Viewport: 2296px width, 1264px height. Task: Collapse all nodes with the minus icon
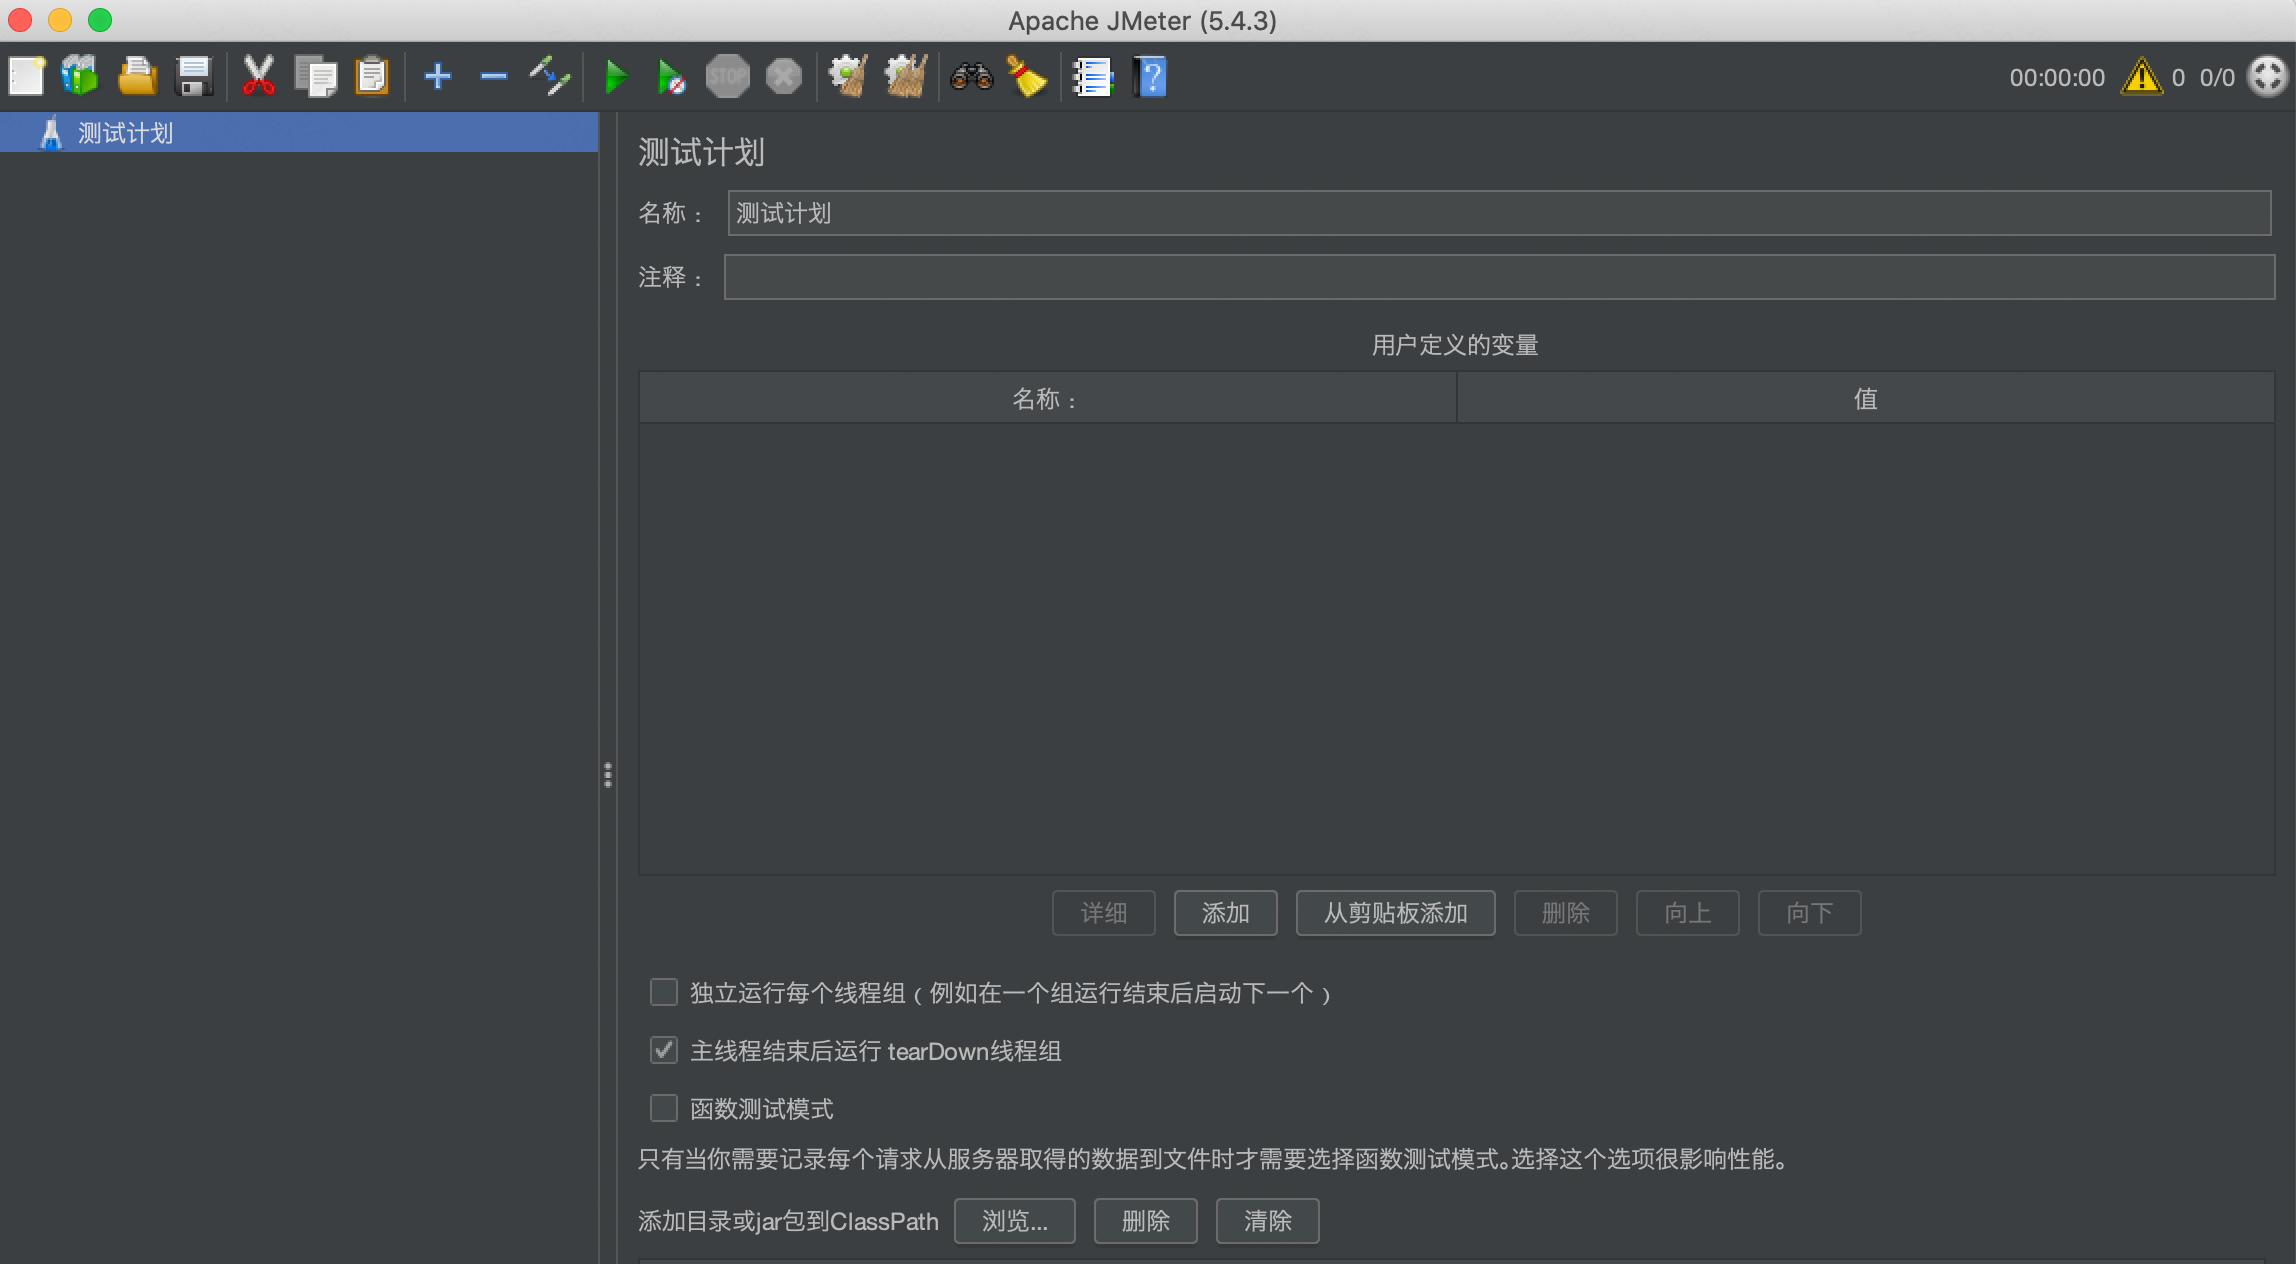tap(493, 77)
